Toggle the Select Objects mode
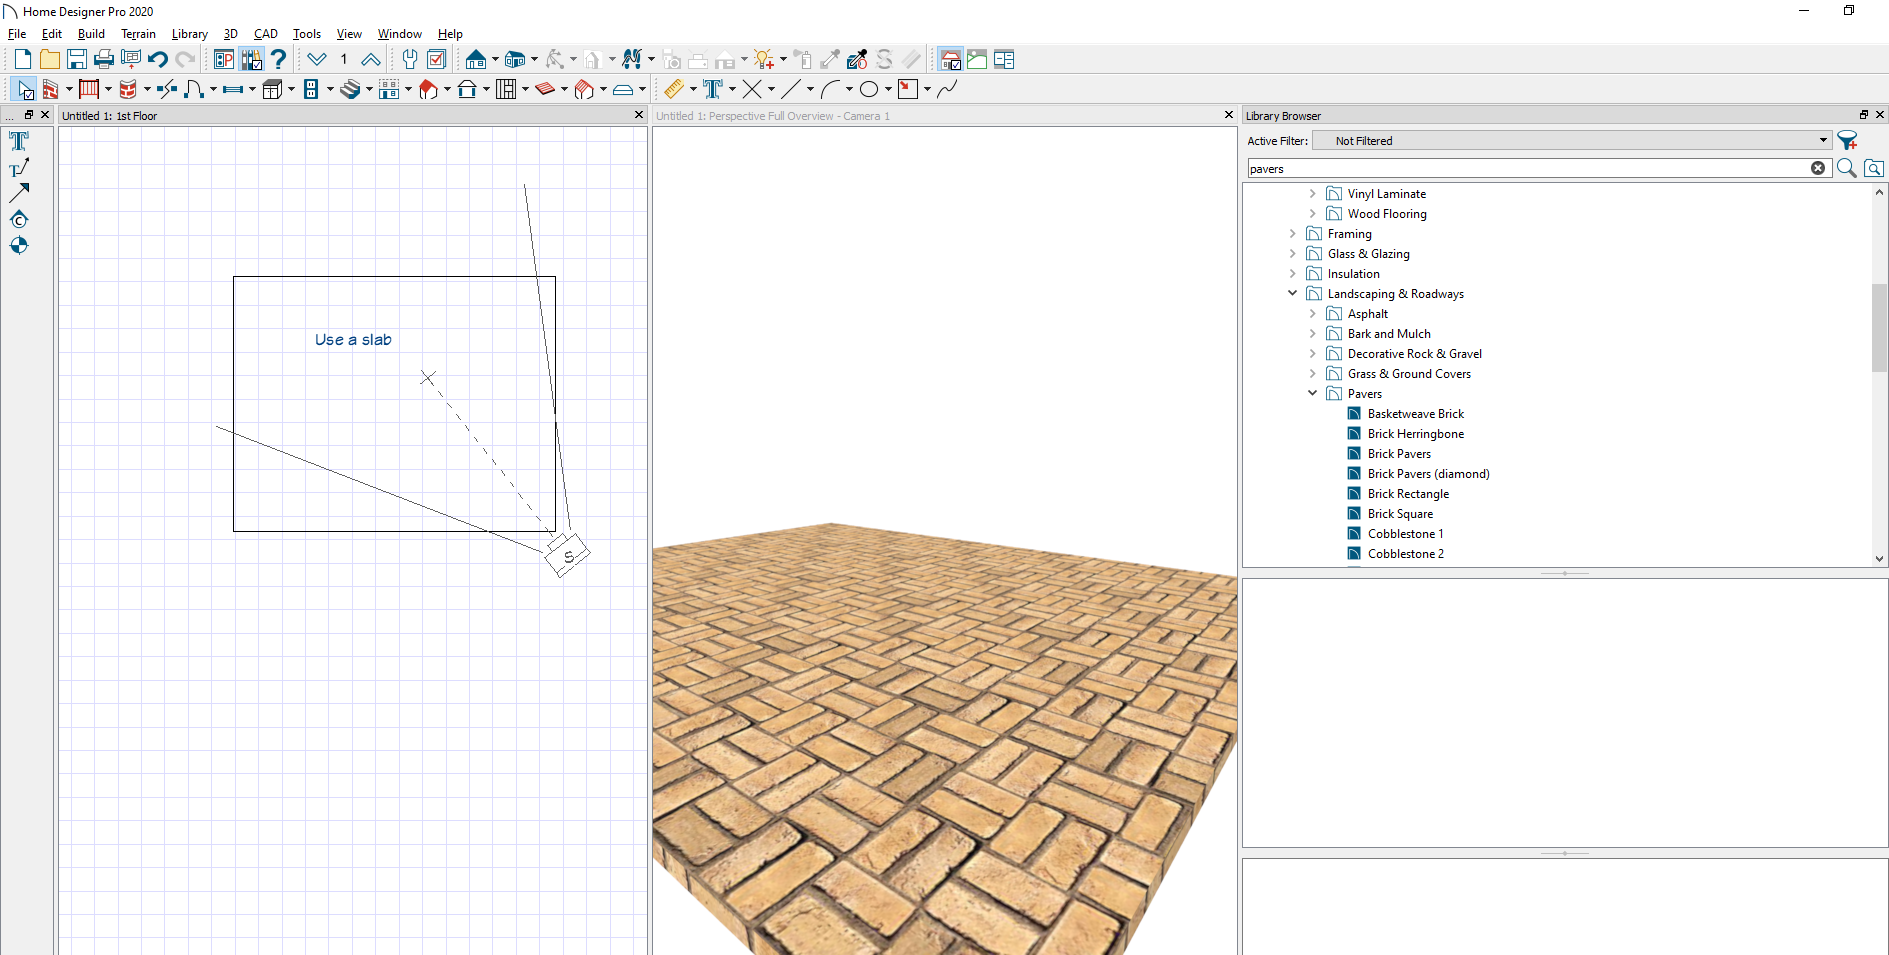The height and width of the screenshot is (955, 1889). [x=23, y=90]
